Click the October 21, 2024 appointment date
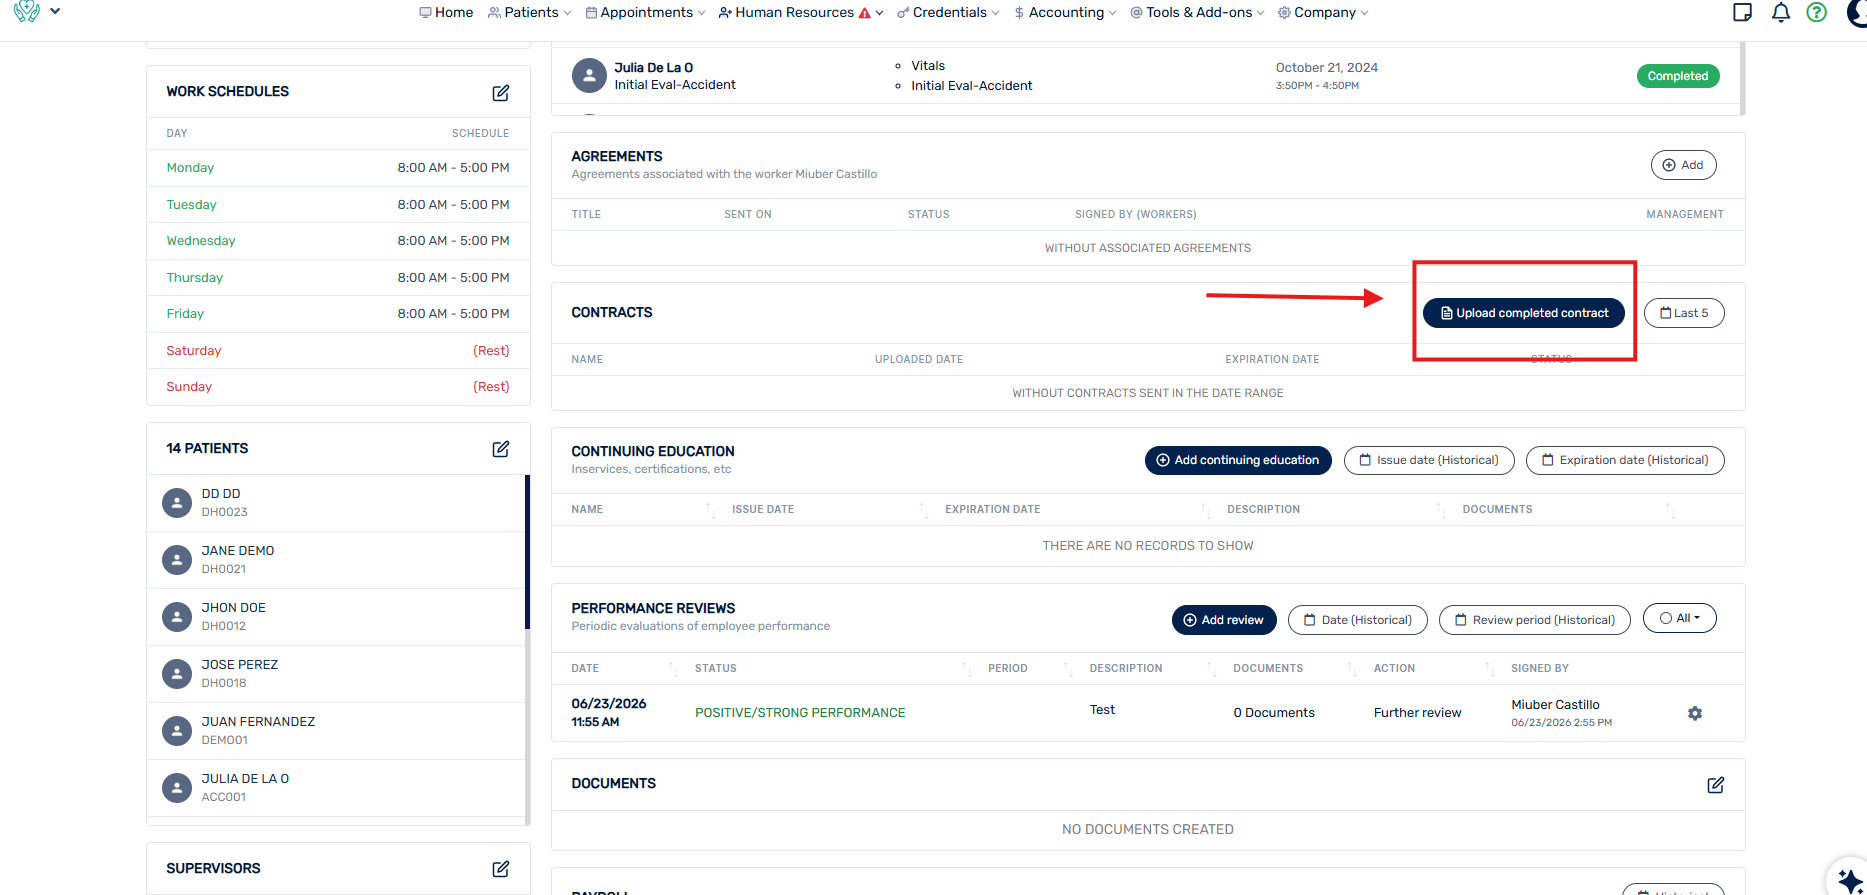Image resolution: width=1867 pixels, height=895 pixels. 1326,68
